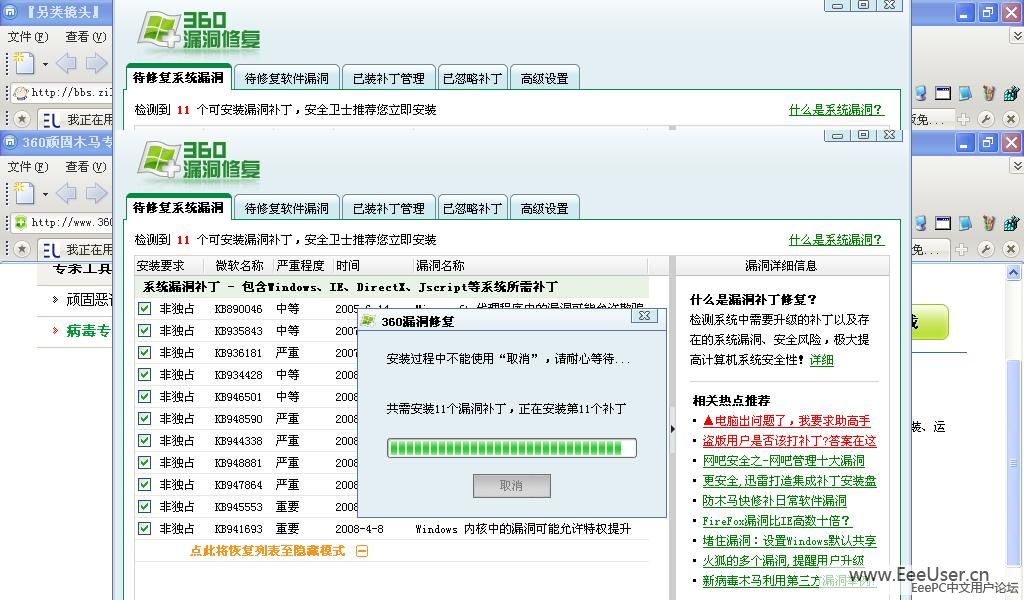Open the 网吧安全之-网吧管理十大漏洞 link

click(783, 461)
